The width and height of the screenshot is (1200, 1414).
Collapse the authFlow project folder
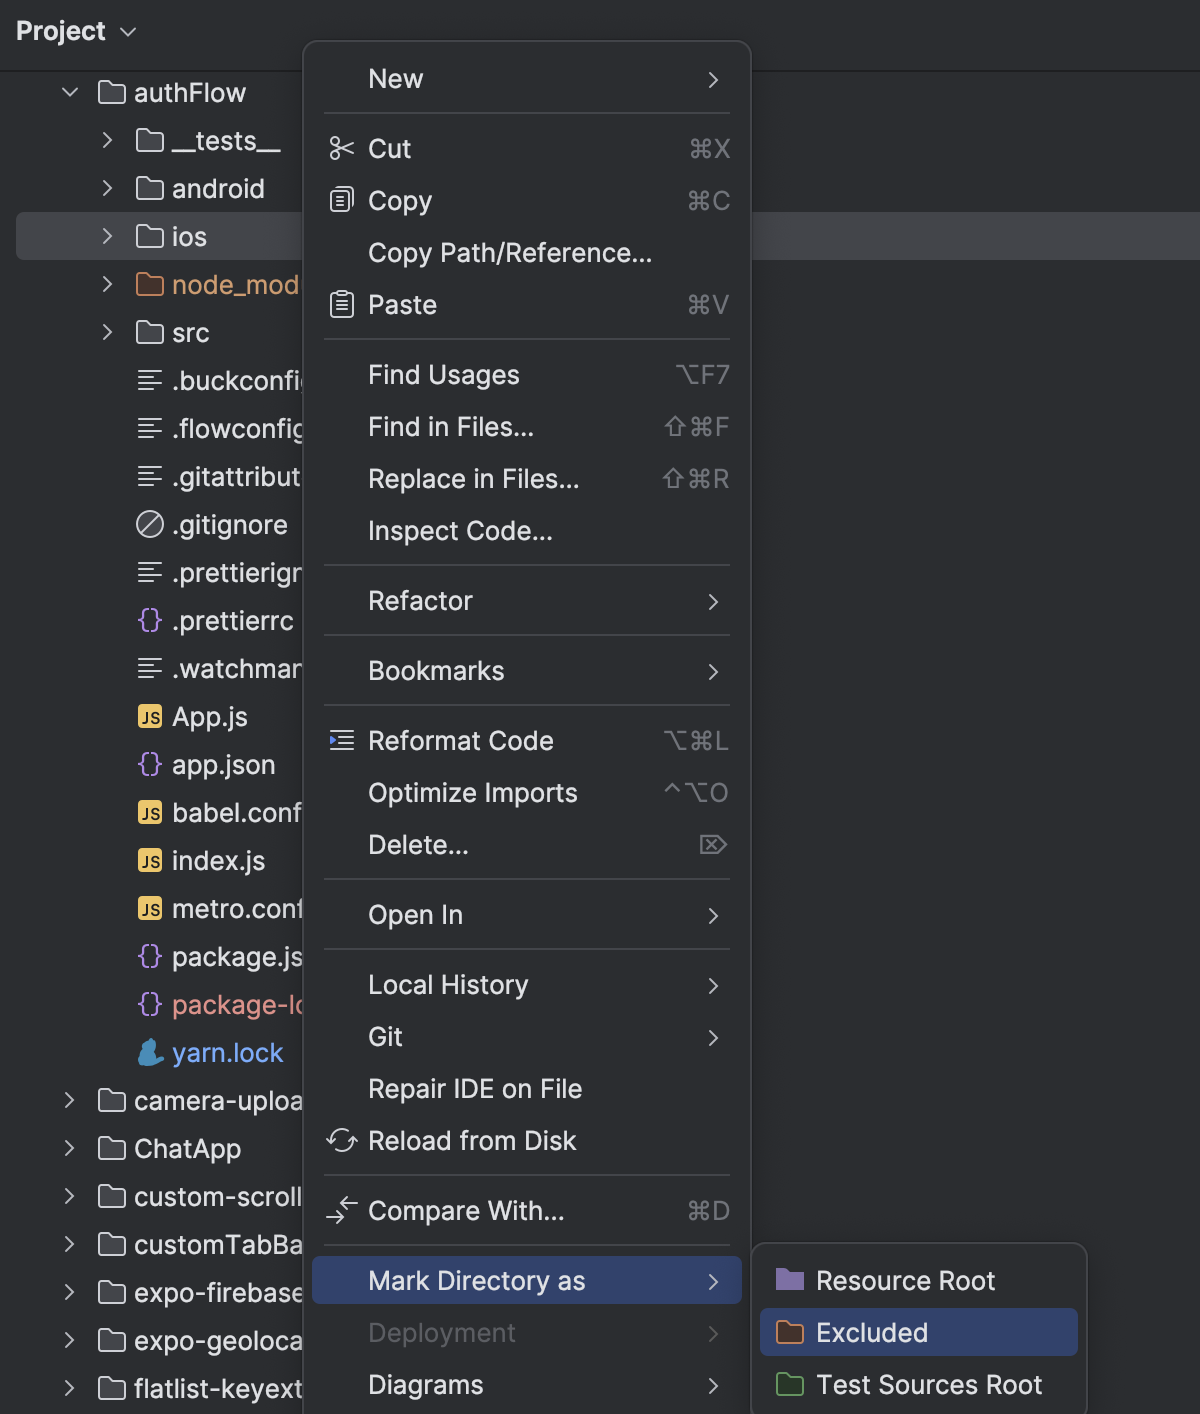tap(69, 92)
